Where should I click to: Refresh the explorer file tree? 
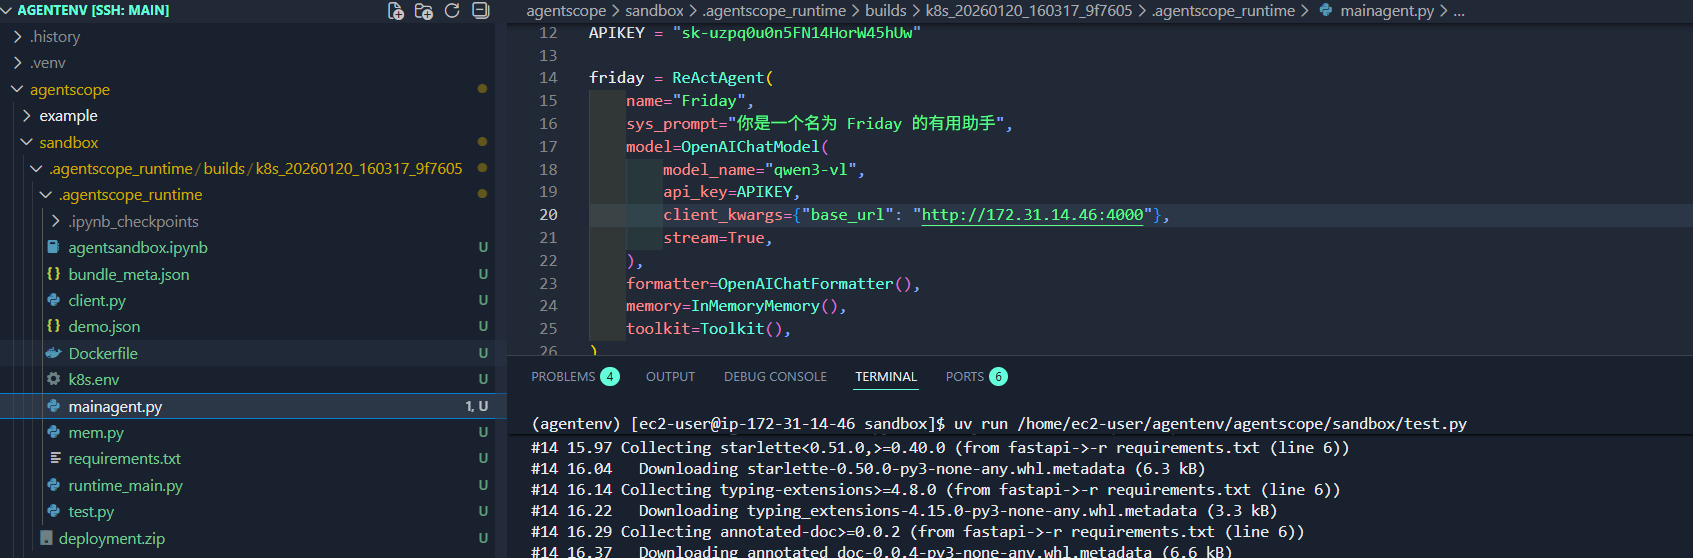point(452,11)
